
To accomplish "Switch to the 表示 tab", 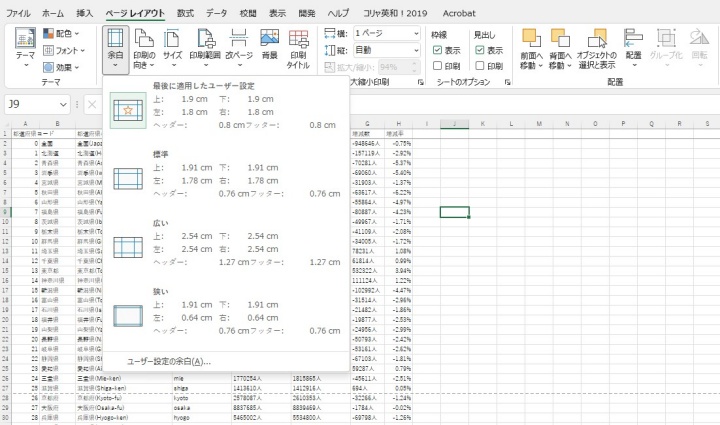I will 277,13.
